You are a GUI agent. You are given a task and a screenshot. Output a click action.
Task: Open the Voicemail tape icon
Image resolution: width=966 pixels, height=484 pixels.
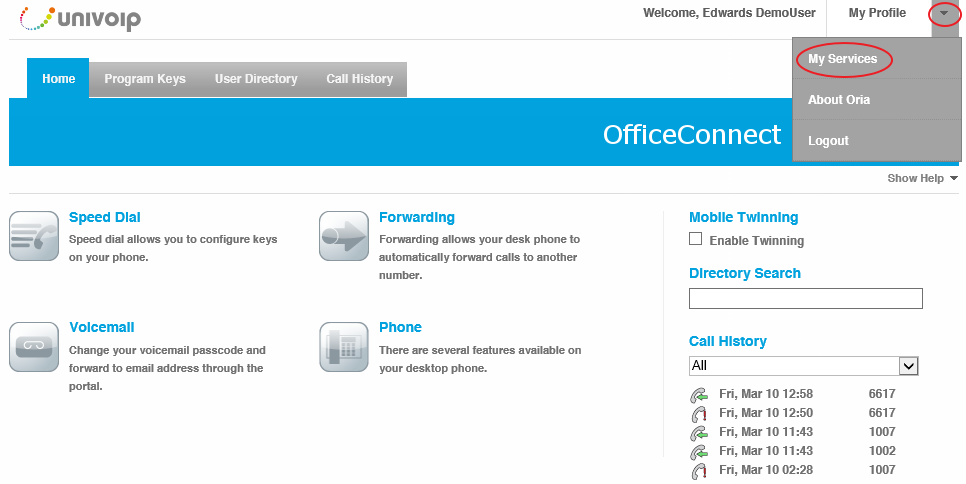coord(34,347)
